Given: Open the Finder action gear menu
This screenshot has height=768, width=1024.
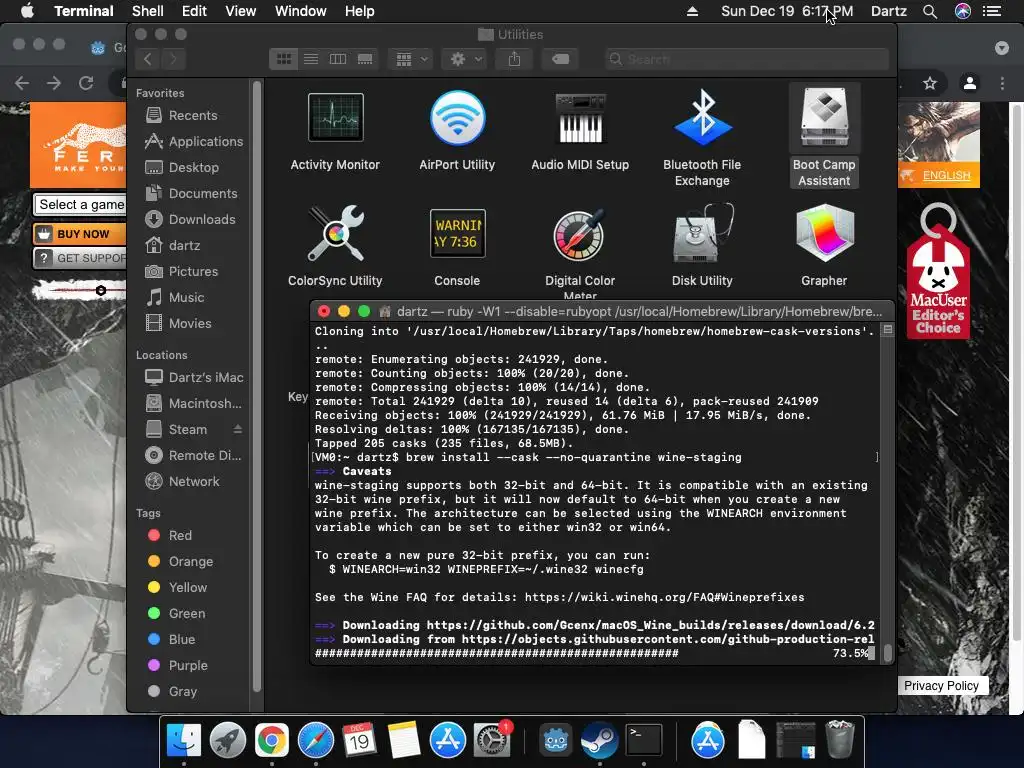Looking at the screenshot, I should [465, 59].
